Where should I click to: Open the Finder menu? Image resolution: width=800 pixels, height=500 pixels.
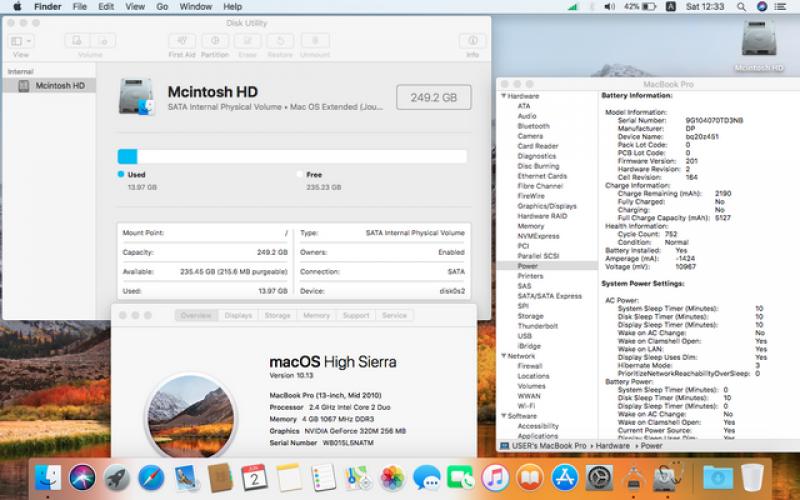point(47,7)
